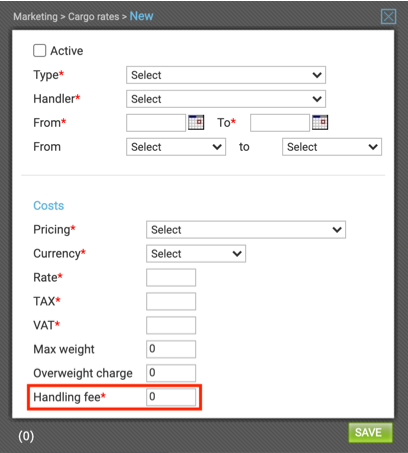Focus the Handling fee input
This screenshot has width=408, height=453.
171,397
